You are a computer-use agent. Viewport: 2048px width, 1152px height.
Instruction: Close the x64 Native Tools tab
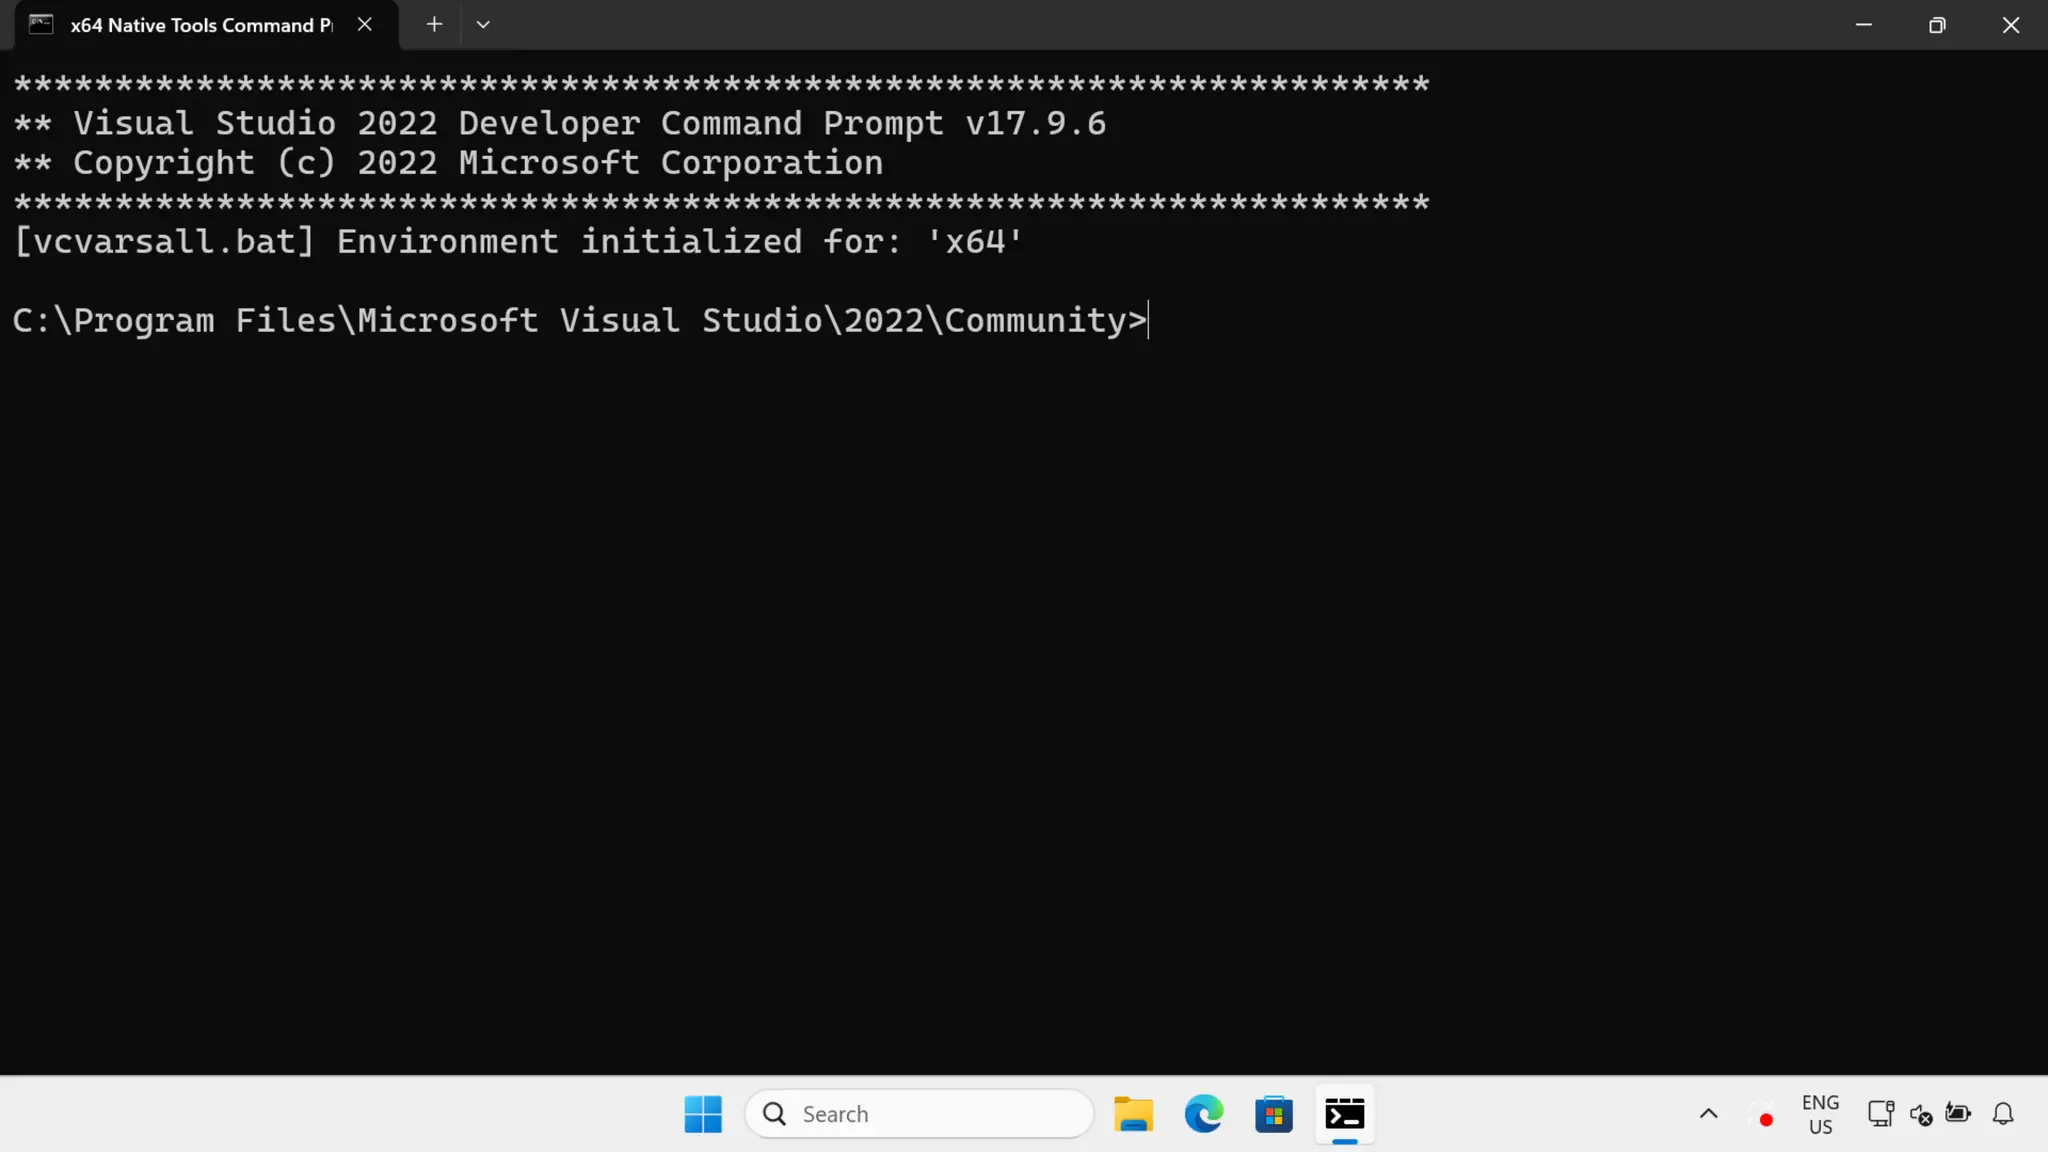click(365, 25)
